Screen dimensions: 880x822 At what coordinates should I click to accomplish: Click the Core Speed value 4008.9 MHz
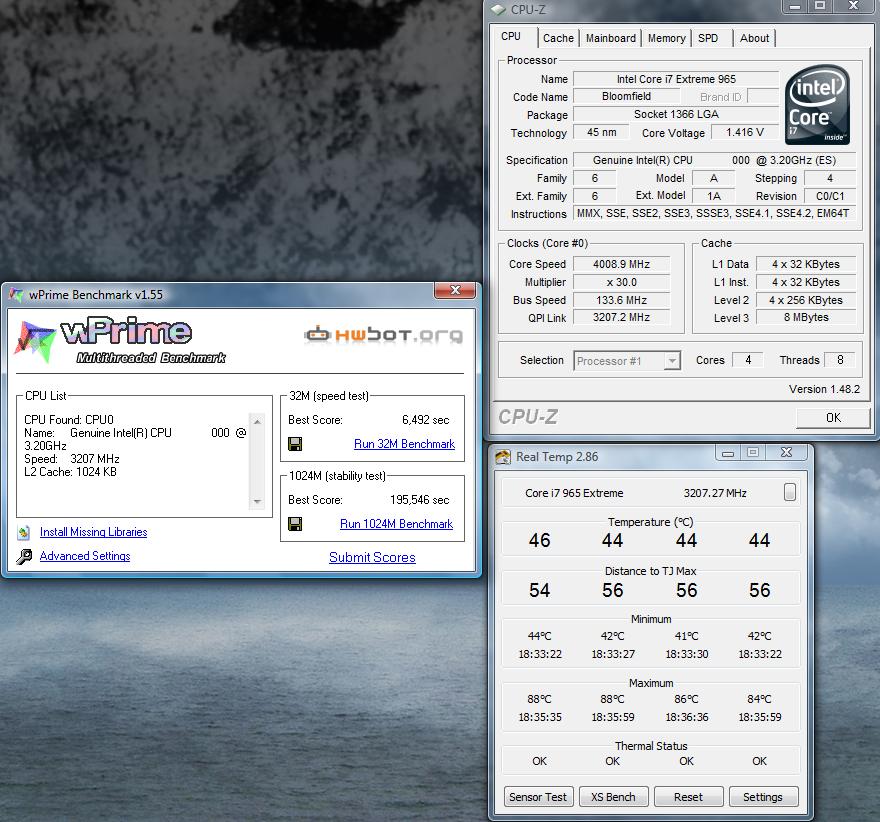point(621,264)
